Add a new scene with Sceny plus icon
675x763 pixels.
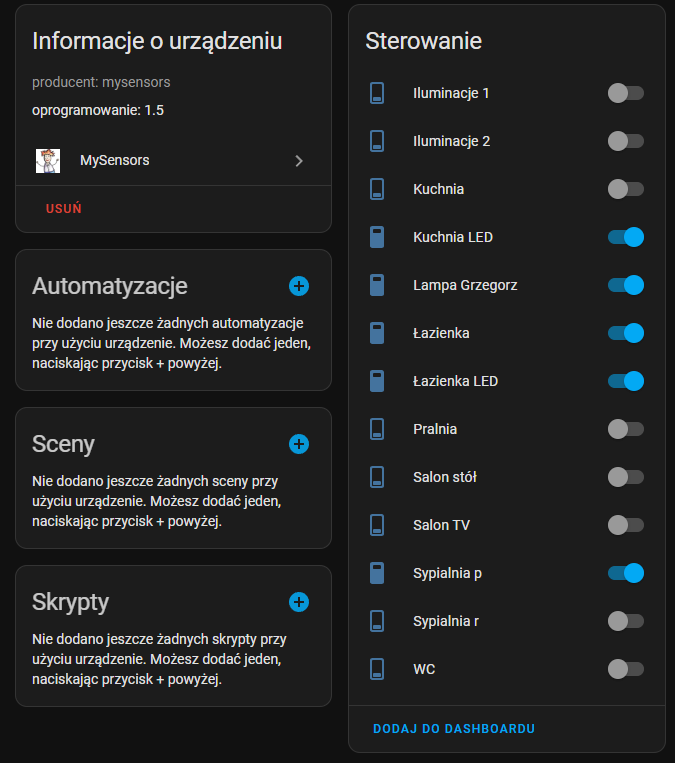click(x=299, y=444)
